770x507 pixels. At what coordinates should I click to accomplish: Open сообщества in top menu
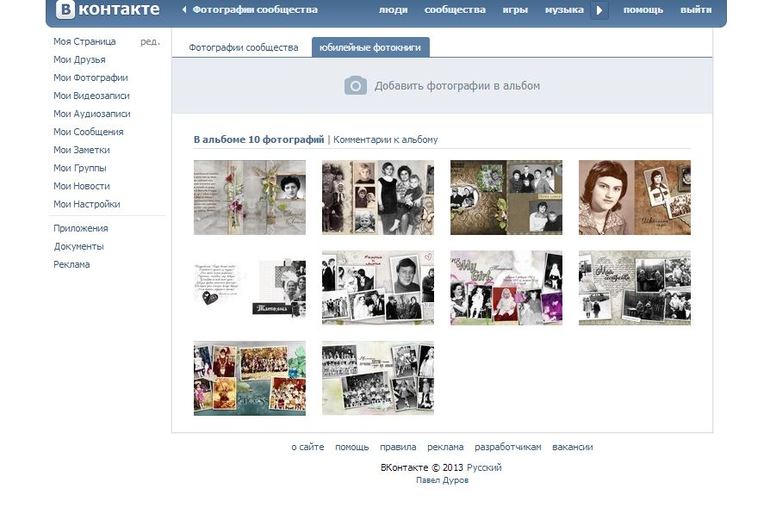pyautogui.click(x=455, y=10)
